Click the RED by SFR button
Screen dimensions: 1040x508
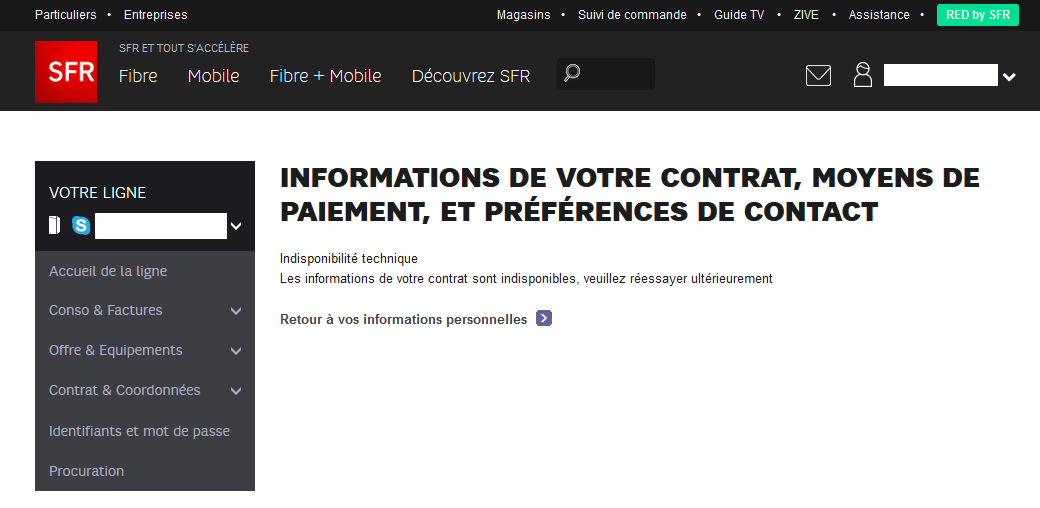pyautogui.click(x=977, y=15)
